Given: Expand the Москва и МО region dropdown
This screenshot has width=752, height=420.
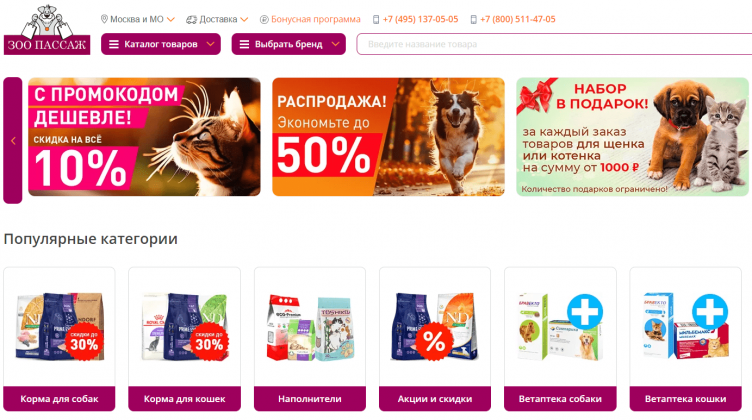Looking at the screenshot, I should (x=170, y=19).
